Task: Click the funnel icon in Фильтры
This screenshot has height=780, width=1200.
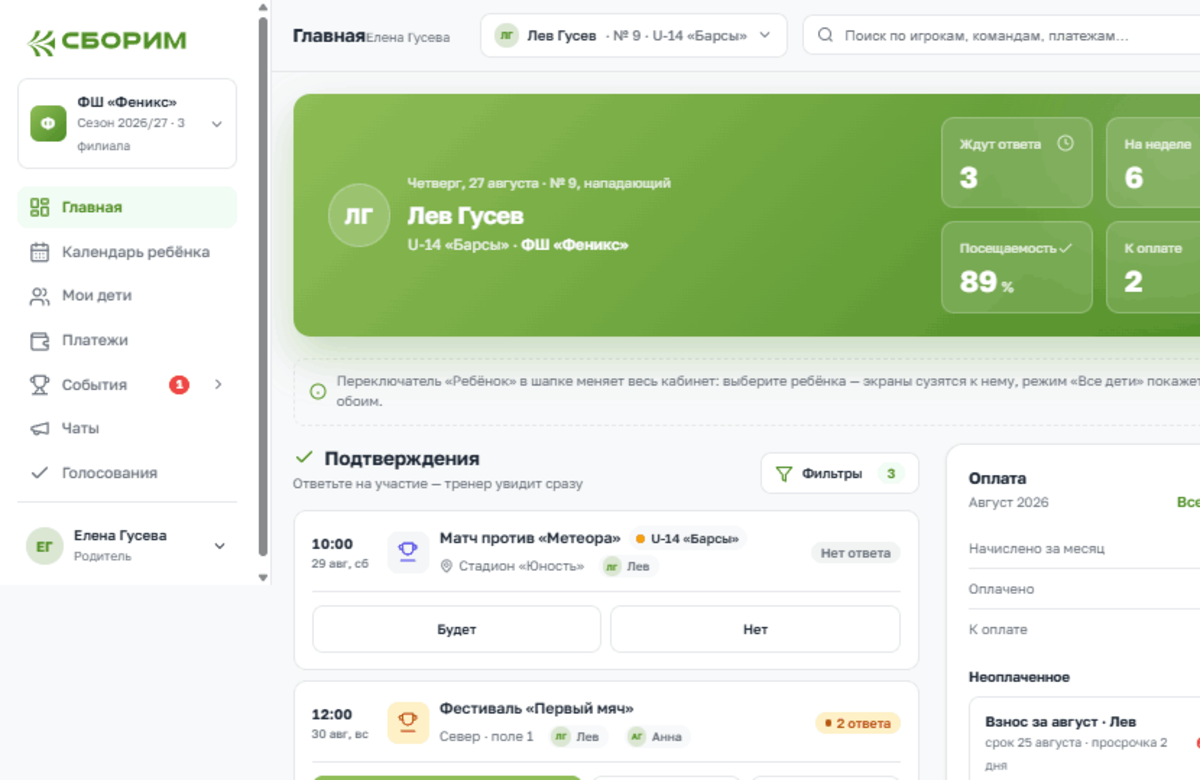Action: point(784,473)
